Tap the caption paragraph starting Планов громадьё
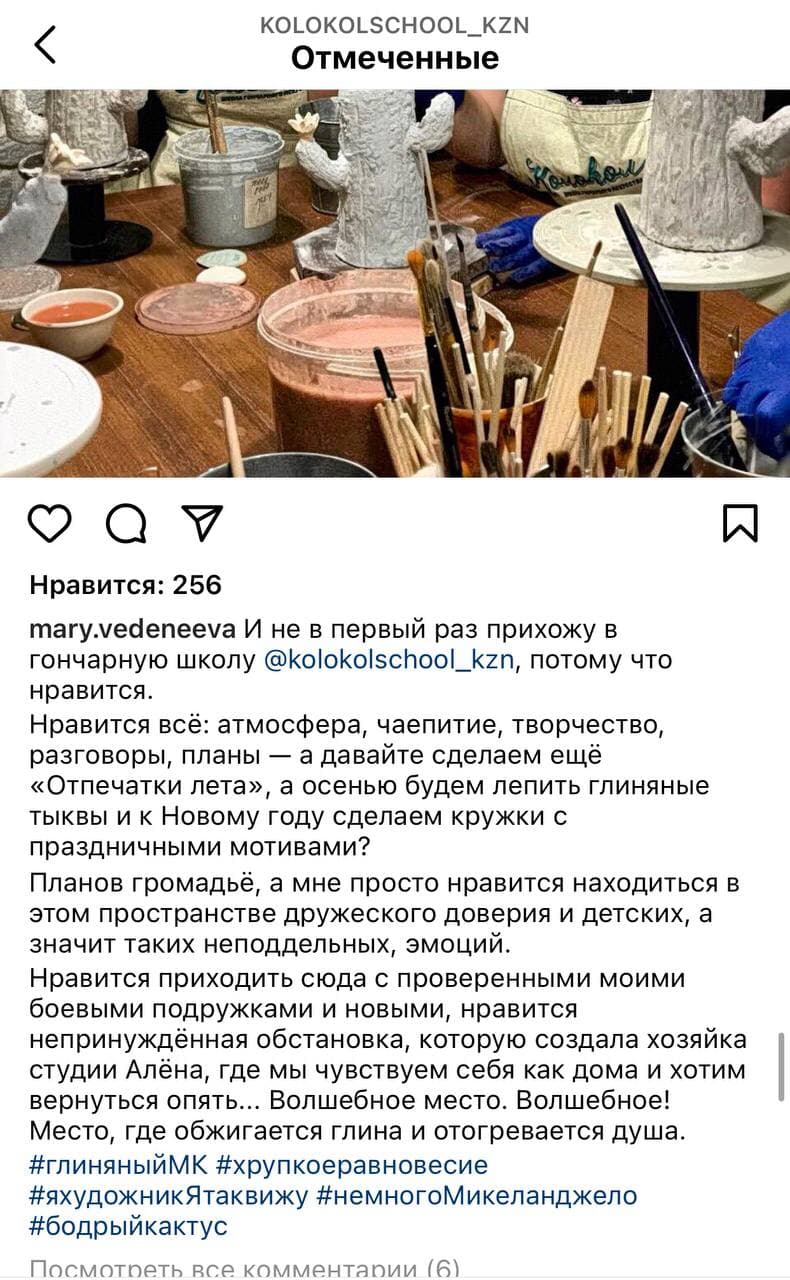 (385, 912)
